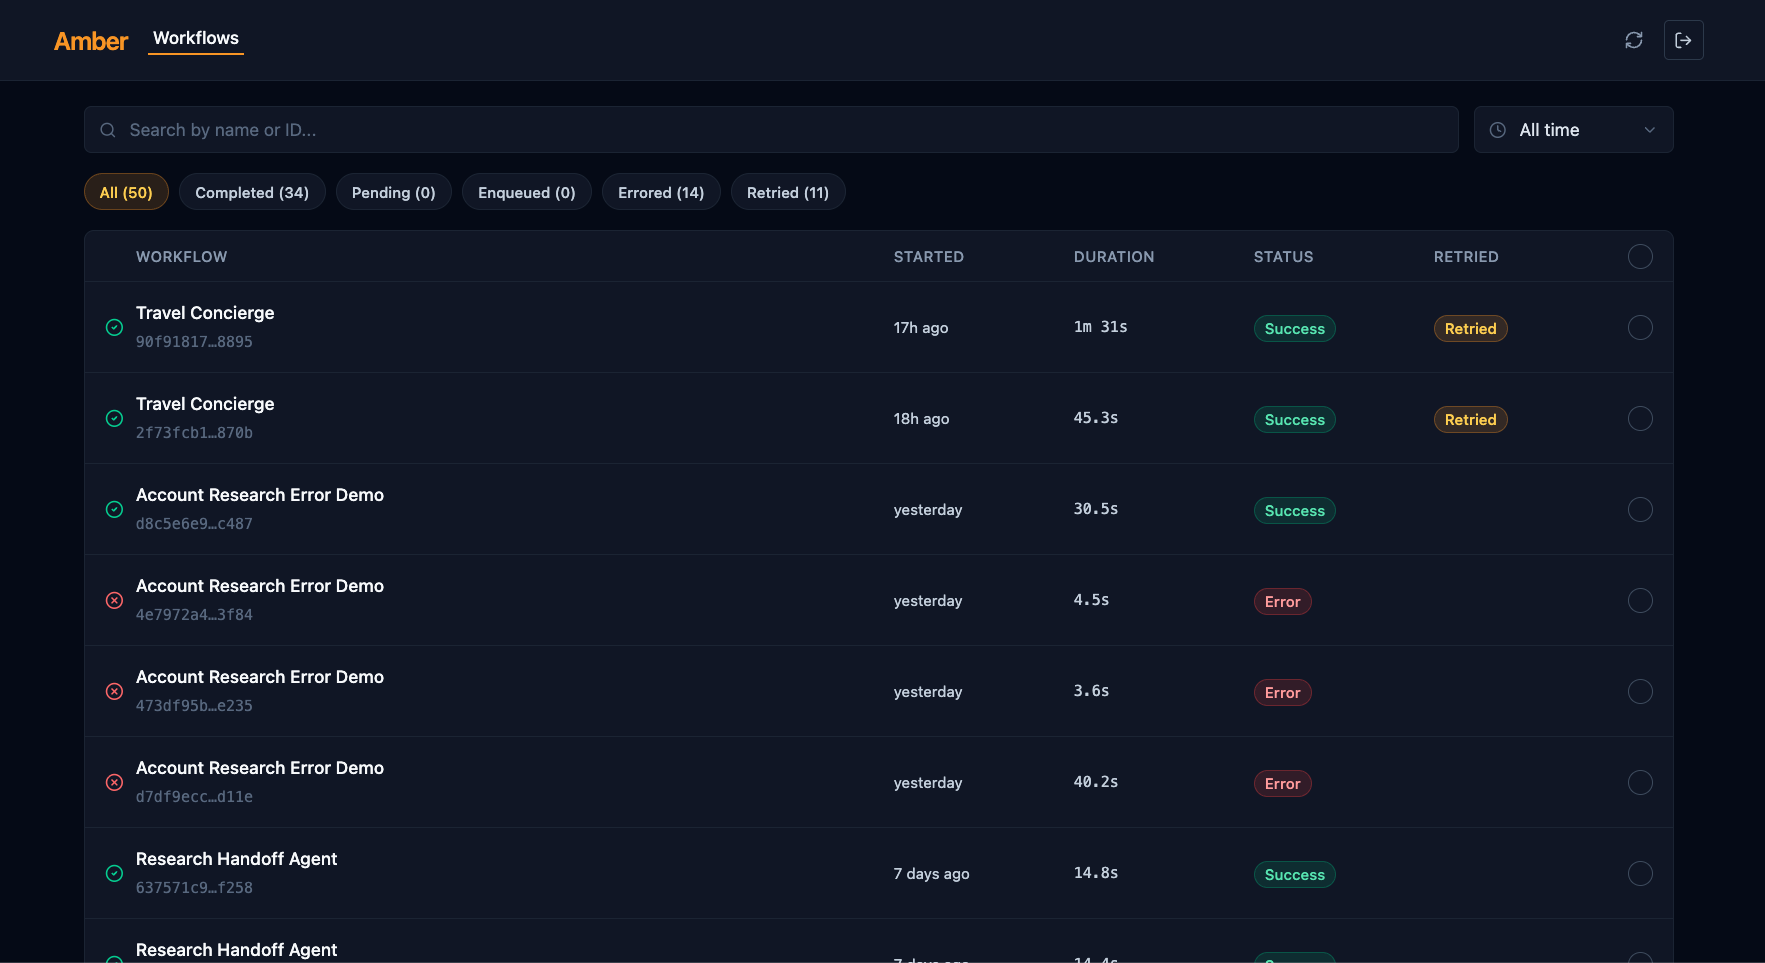Click Error badge in 4.5s duration row
1765x963 pixels.
point(1282,601)
